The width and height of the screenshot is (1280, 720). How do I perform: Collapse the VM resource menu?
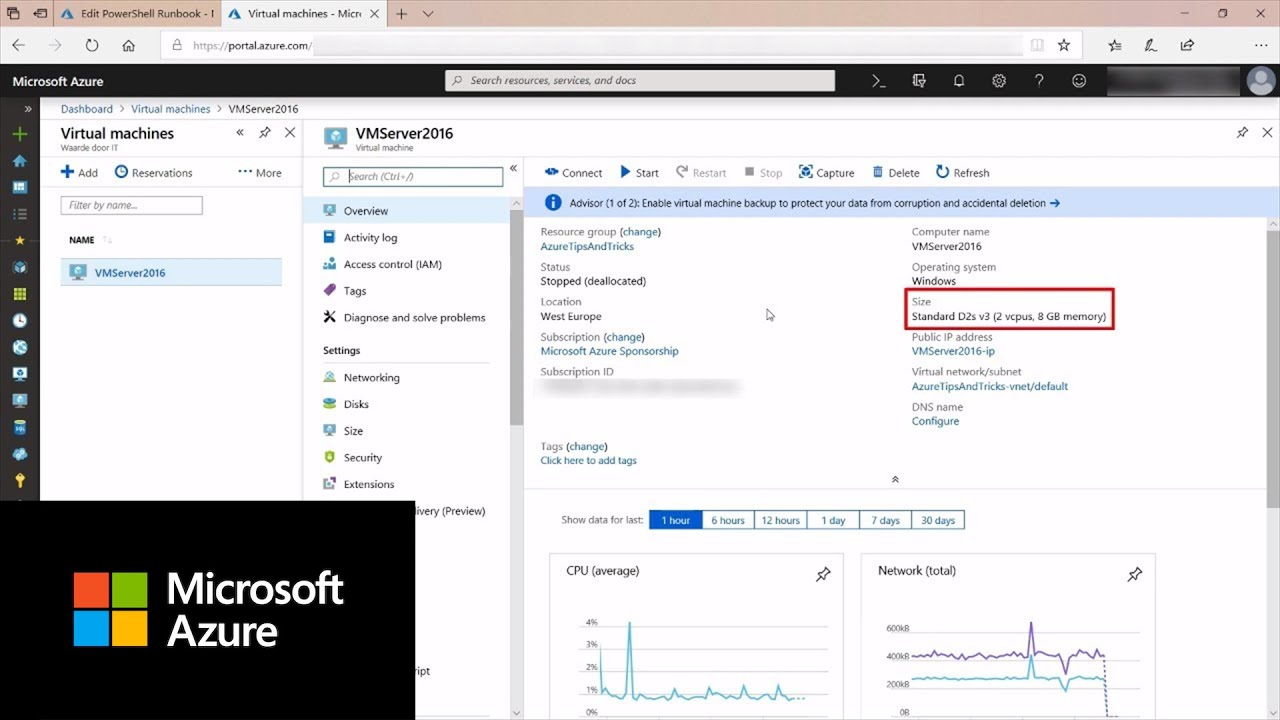pos(513,169)
